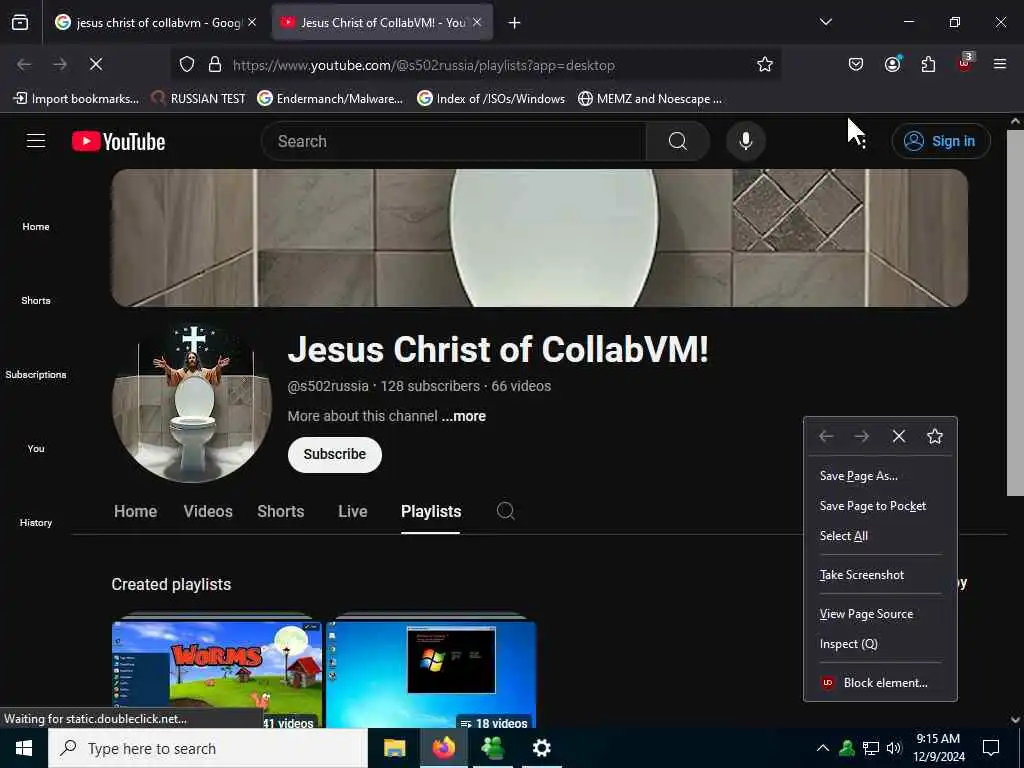This screenshot has height=768, width=1024.
Task: Expand the list all tabs dropdown
Action: point(825,22)
